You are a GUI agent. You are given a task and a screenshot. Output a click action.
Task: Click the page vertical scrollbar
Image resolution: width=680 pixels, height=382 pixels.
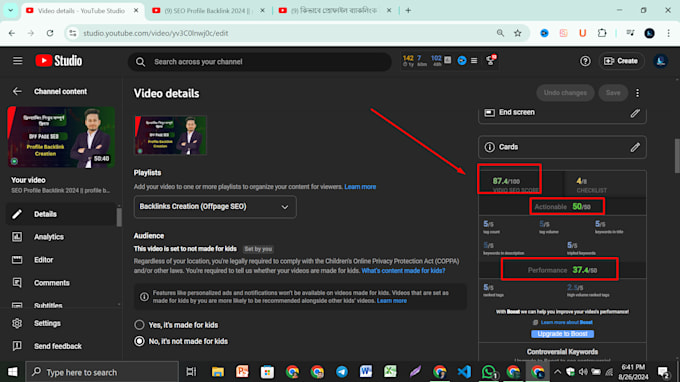click(677, 156)
